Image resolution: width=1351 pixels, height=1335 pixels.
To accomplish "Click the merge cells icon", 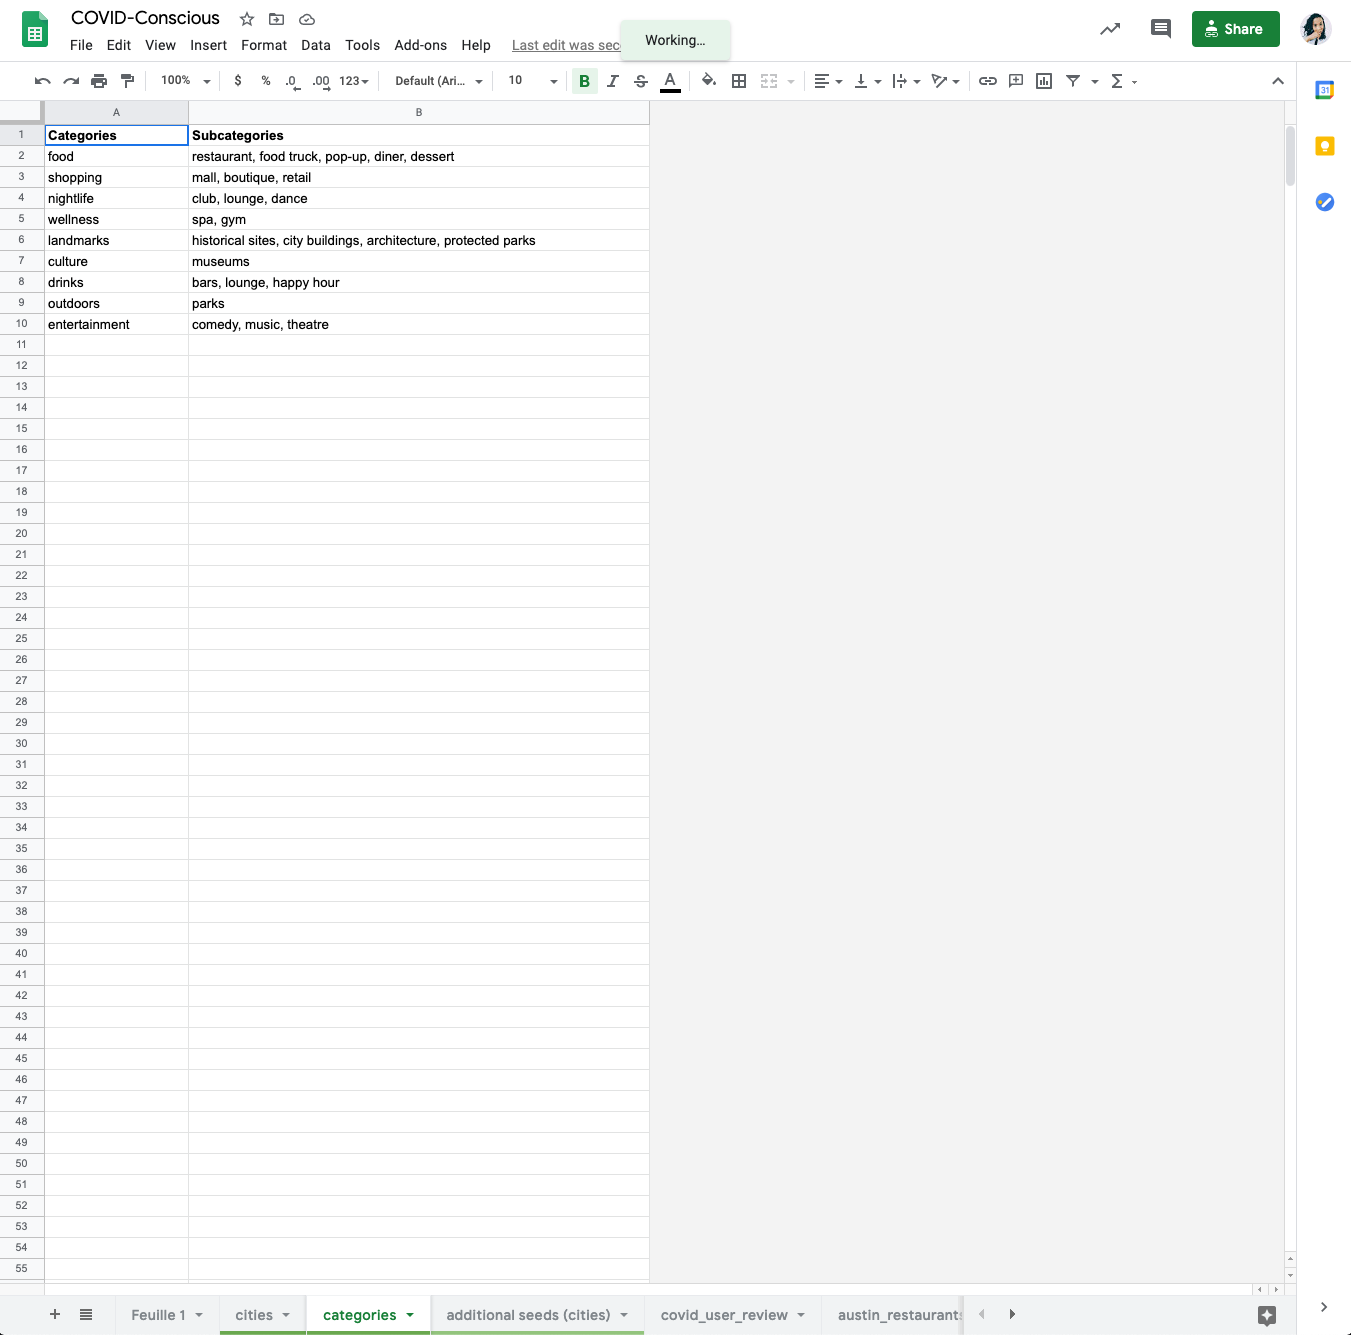I will (x=769, y=81).
